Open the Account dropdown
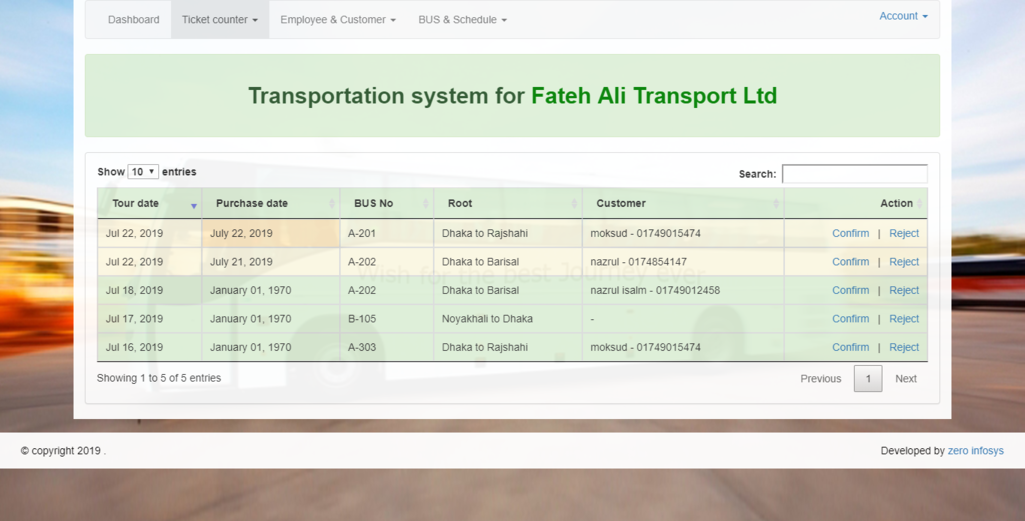The width and height of the screenshot is (1025, 521). click(903, 16)
